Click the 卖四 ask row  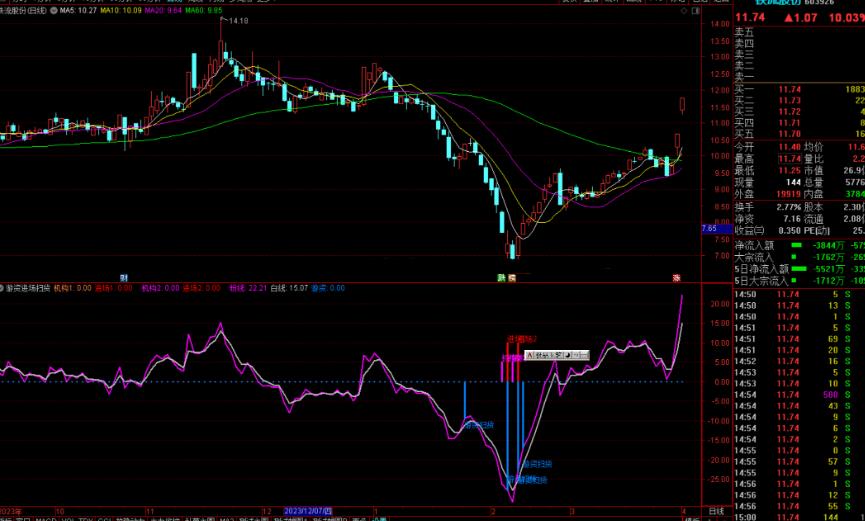coord(799,44)
